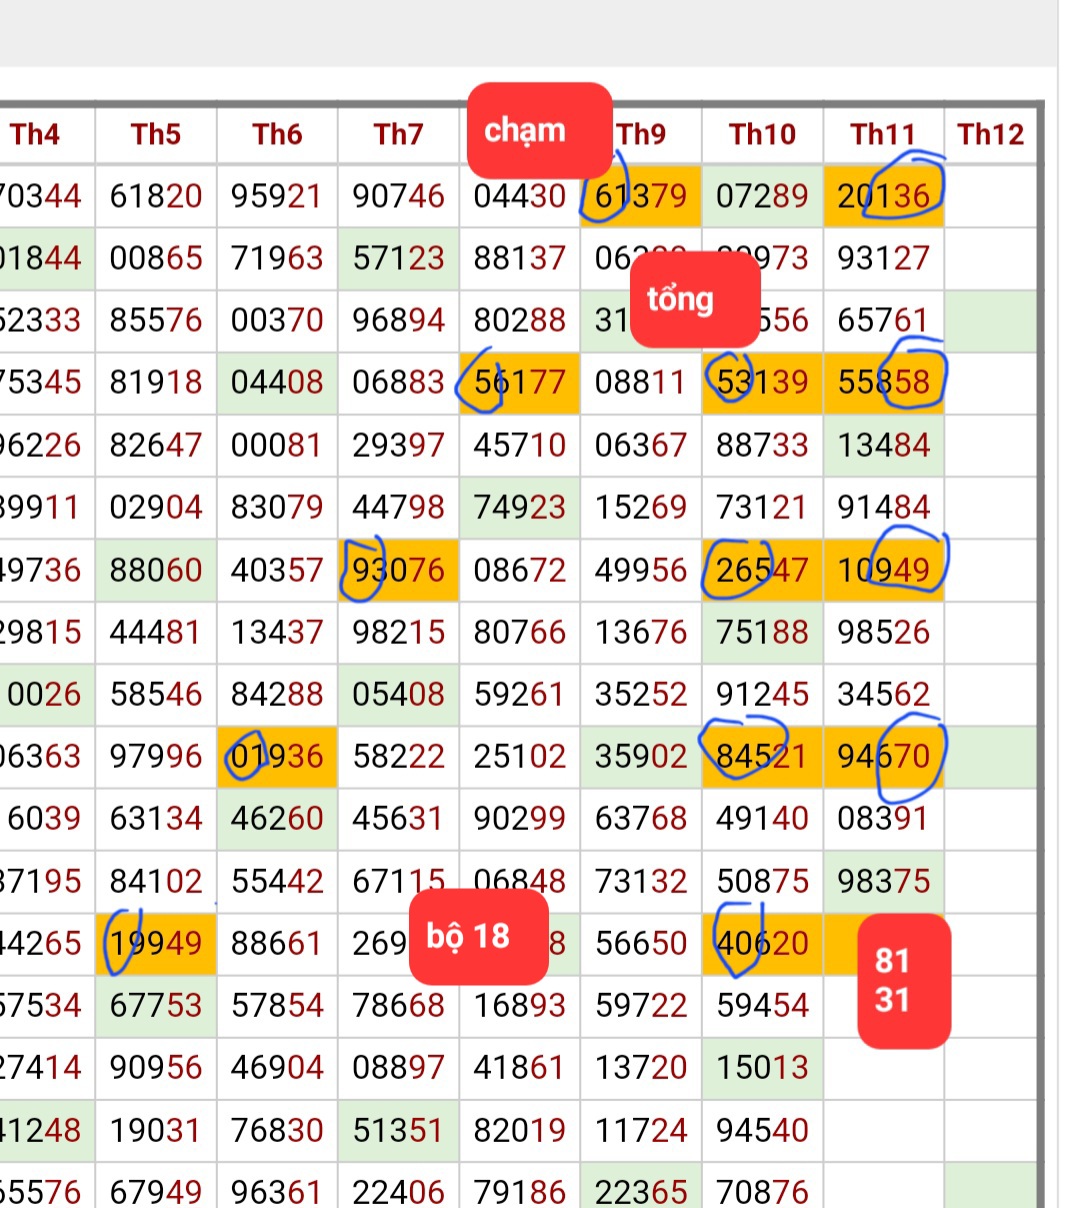Click cell 93127 in Th11 column
1080x1208 pixels.
click(x=883, y=259)
